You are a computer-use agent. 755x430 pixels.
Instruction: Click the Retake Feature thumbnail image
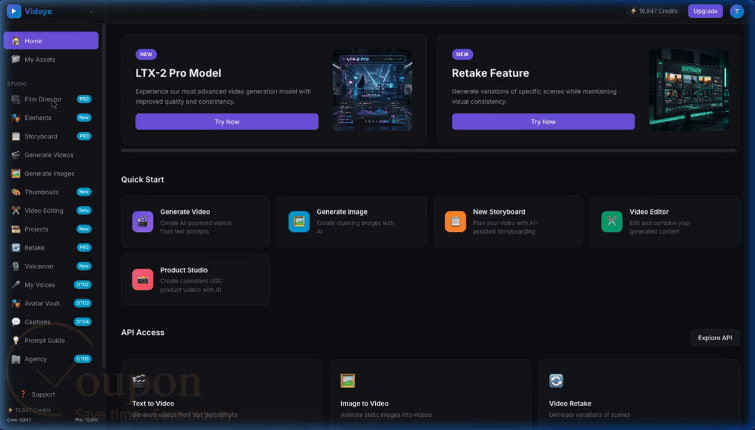click(689, 90)
